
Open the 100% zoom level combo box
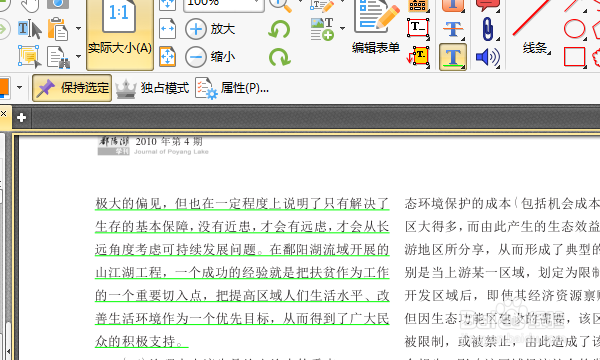(x=224, y=5)
